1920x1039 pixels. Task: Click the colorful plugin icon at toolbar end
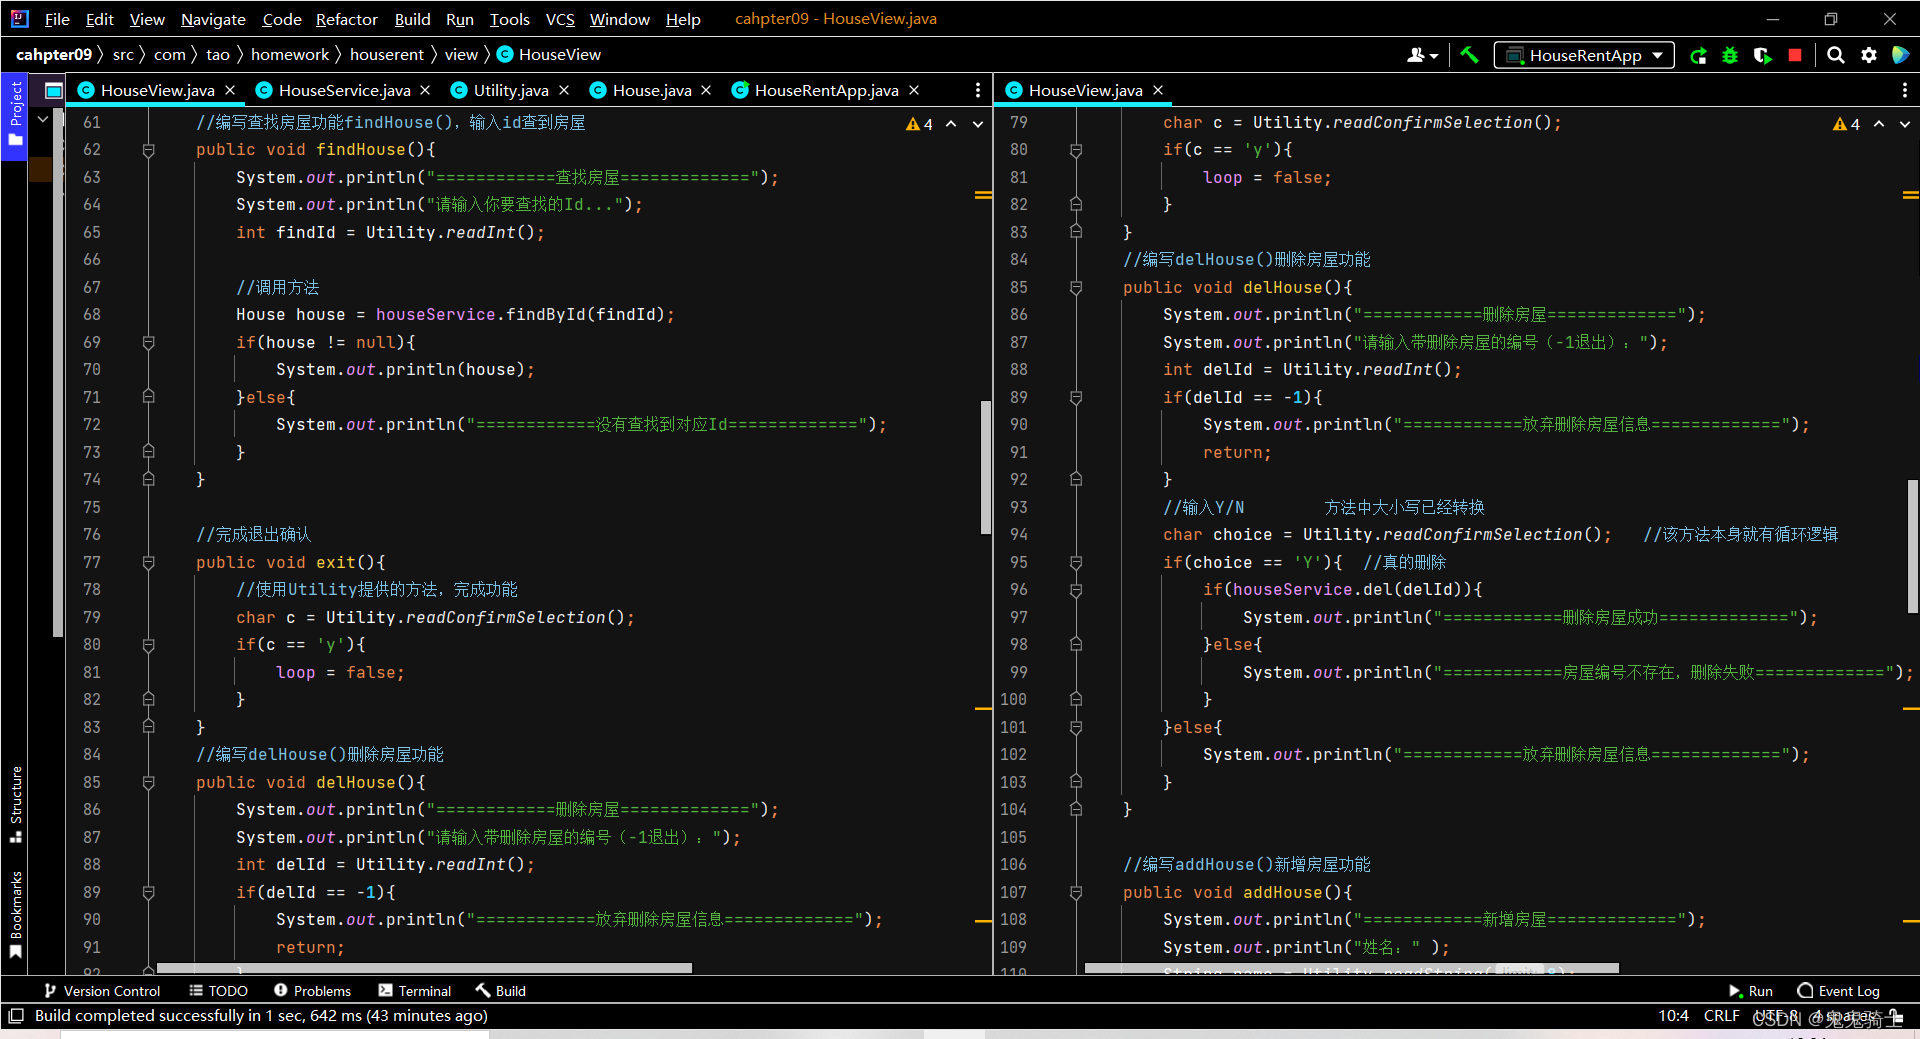[1901, 56]
